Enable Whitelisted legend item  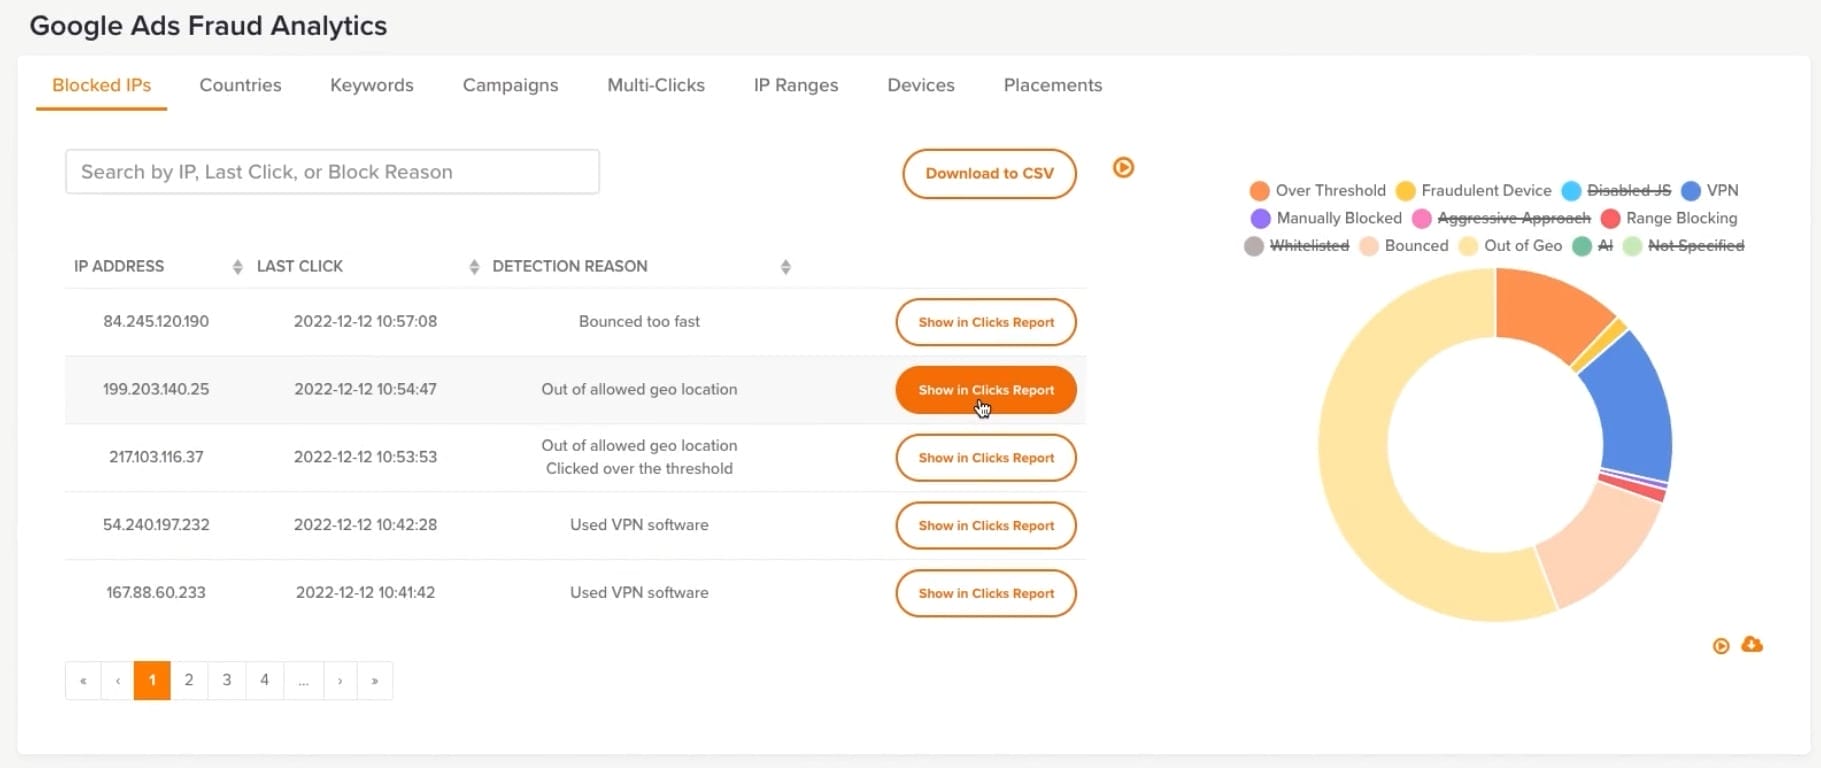point(1297,246)
